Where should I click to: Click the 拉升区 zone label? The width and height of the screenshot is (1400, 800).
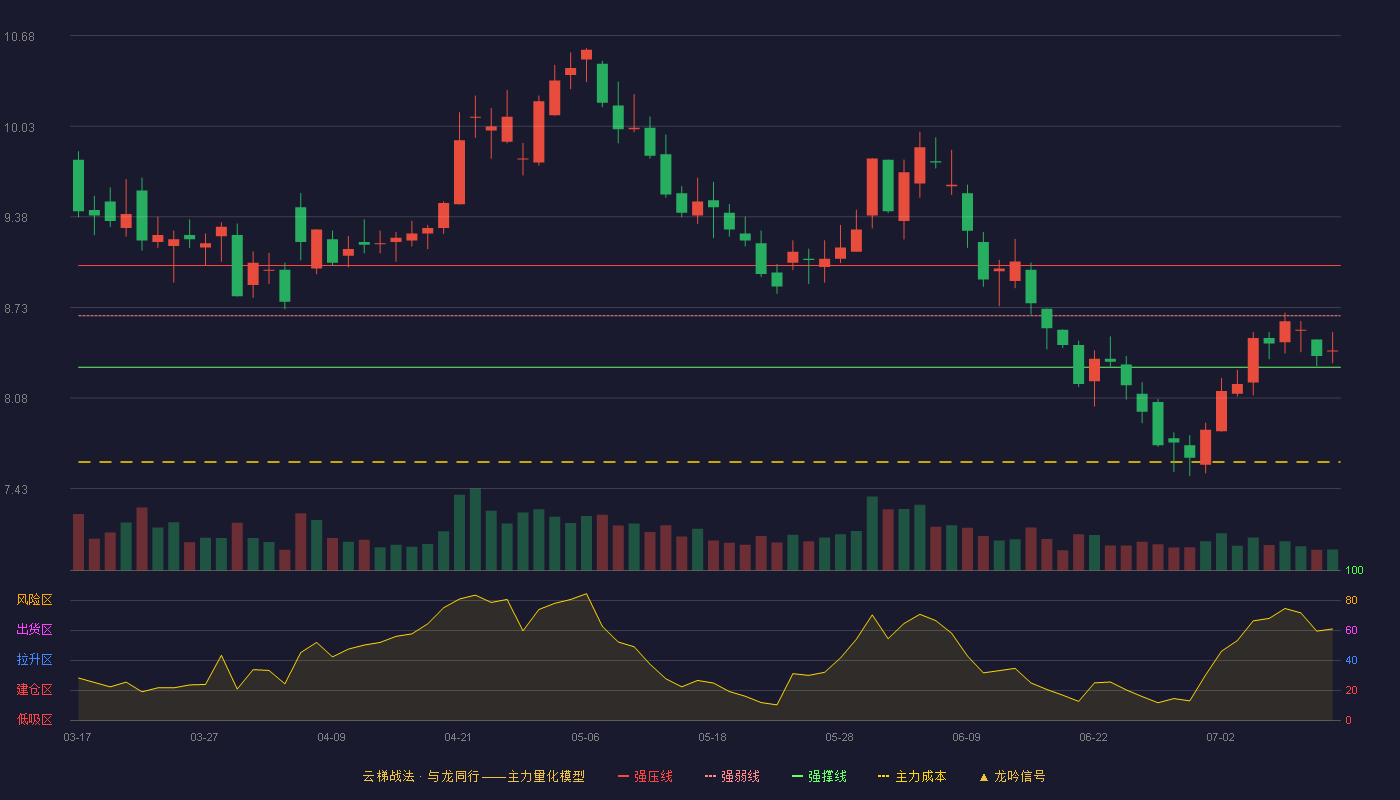point(34,660)
